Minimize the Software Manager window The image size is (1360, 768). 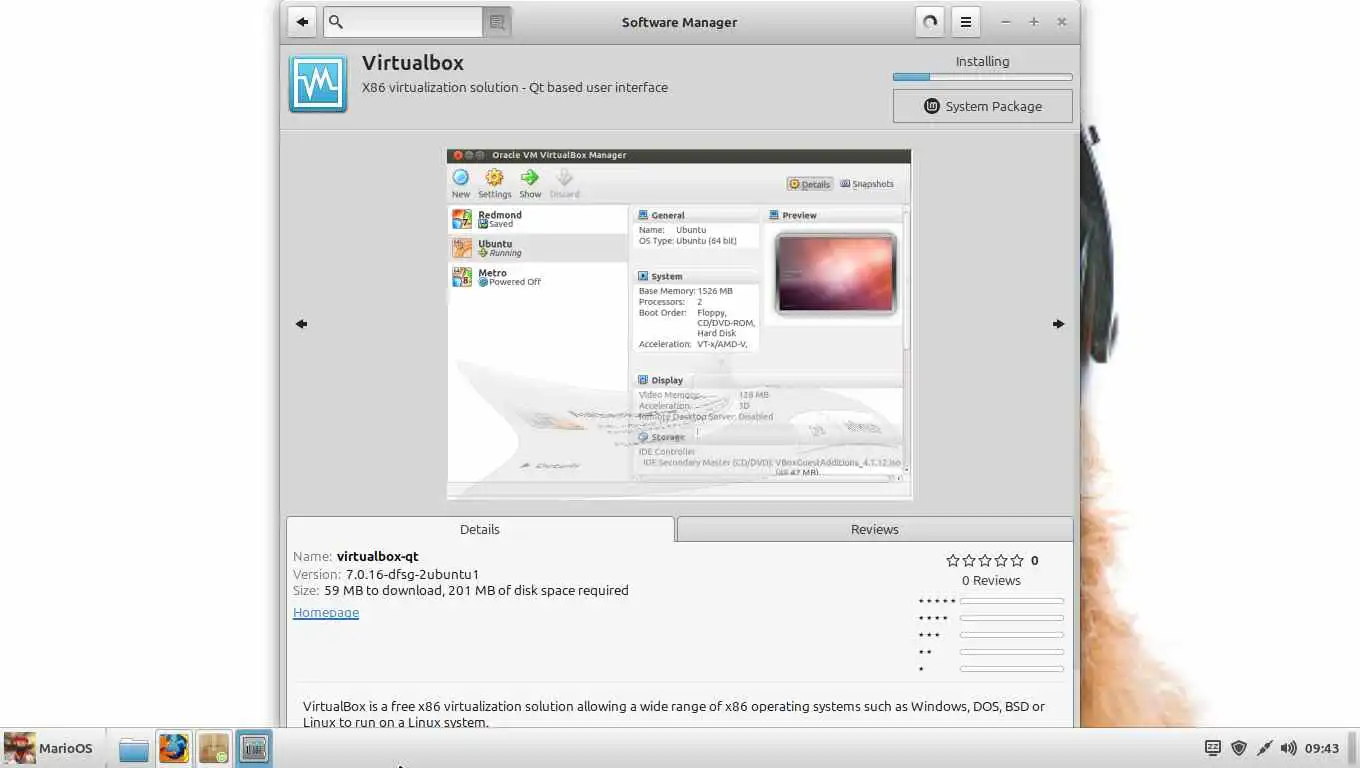click(x=1006, y=22)
